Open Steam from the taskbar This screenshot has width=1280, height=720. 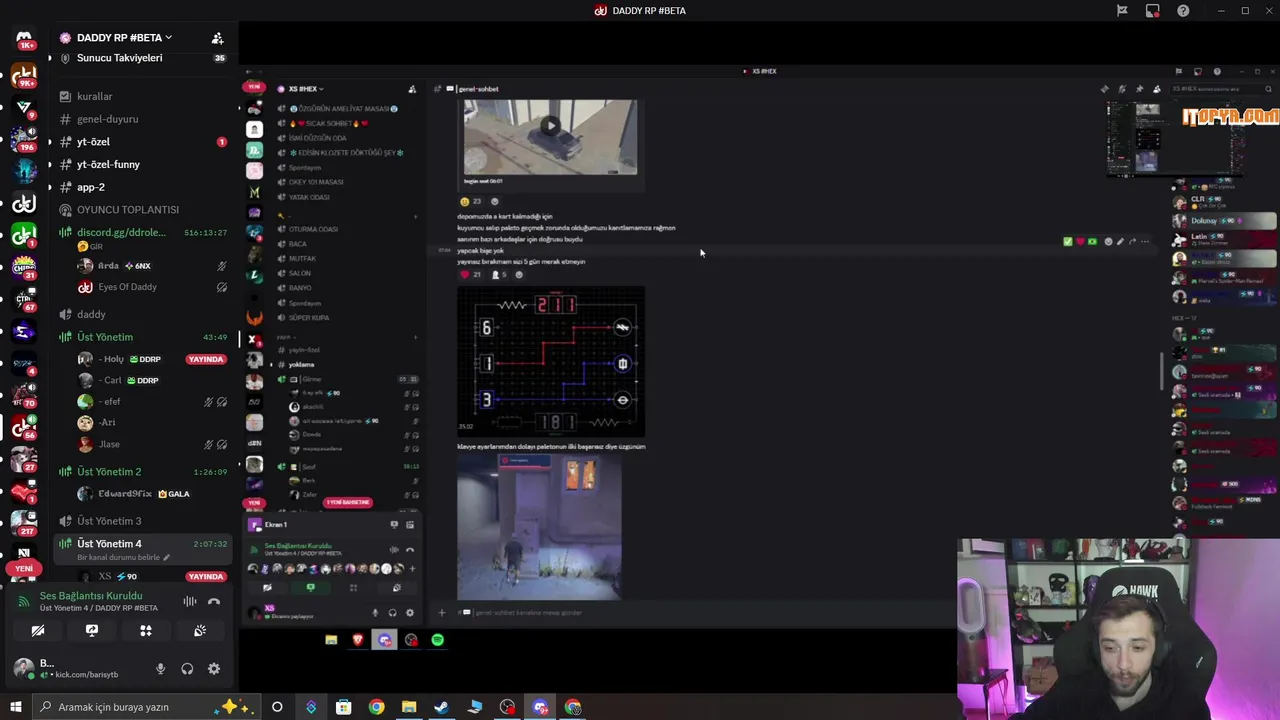(x=441, y=707)
